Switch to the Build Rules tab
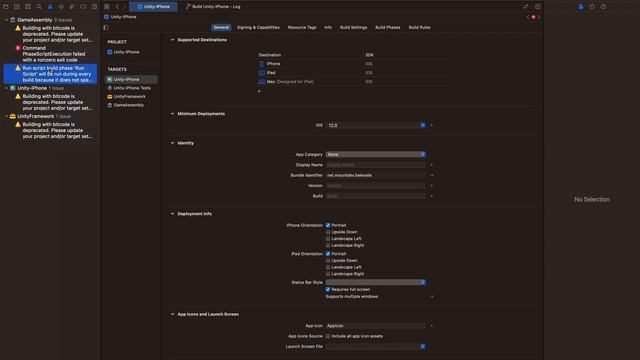This screenshot has height=360, width=640. (x=420, y=27)
